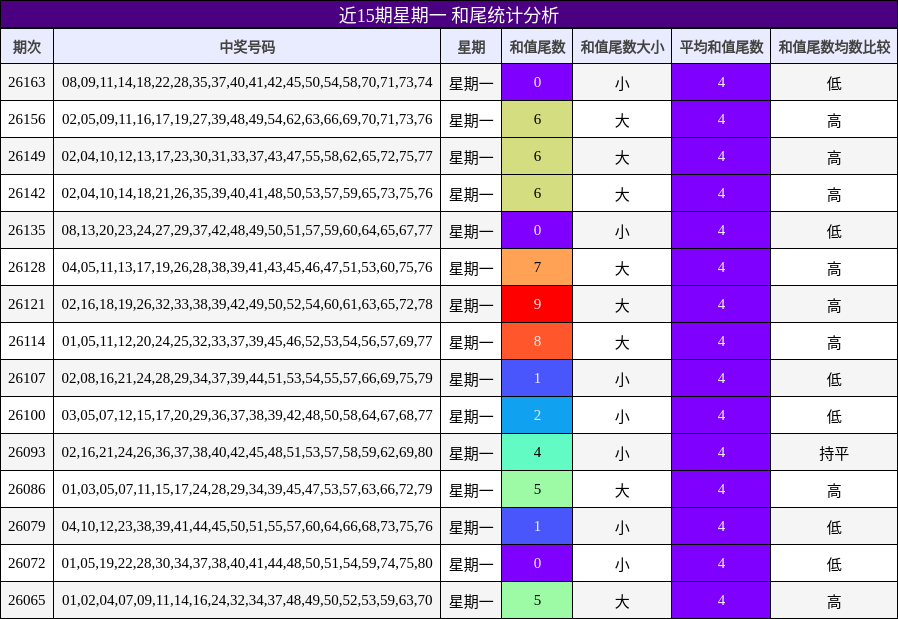The width and height of the screenshot is (898, 619).
Task: Click 低 comparison cell in row 26107
Action: click(x=834, y=378)
